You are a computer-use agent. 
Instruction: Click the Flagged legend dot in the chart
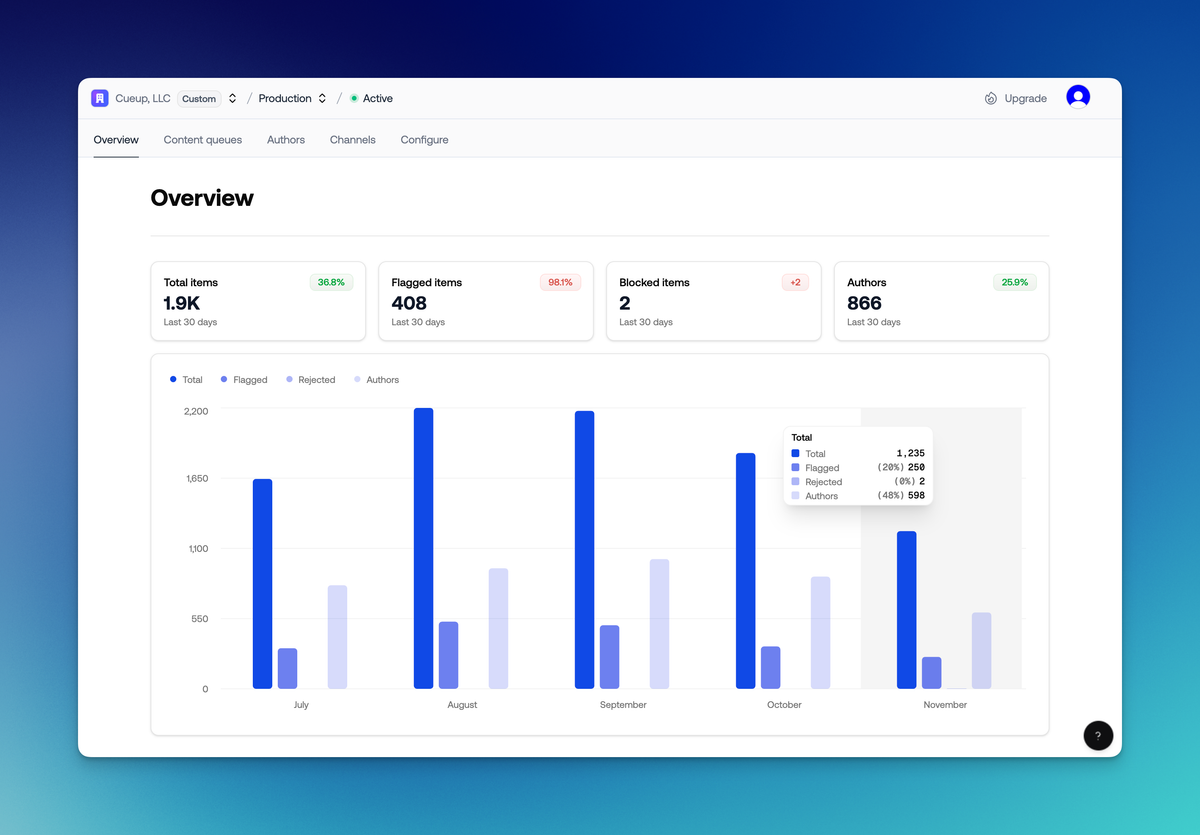tap(225, 379)
